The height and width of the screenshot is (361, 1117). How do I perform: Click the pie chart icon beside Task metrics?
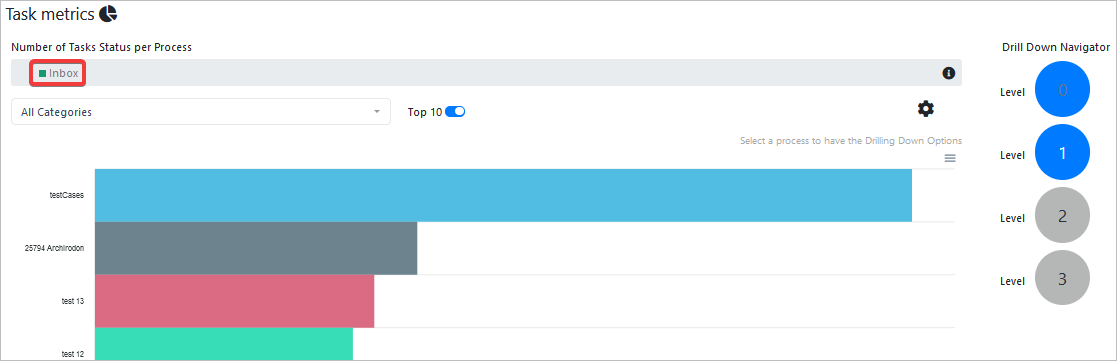click(108, 13)
